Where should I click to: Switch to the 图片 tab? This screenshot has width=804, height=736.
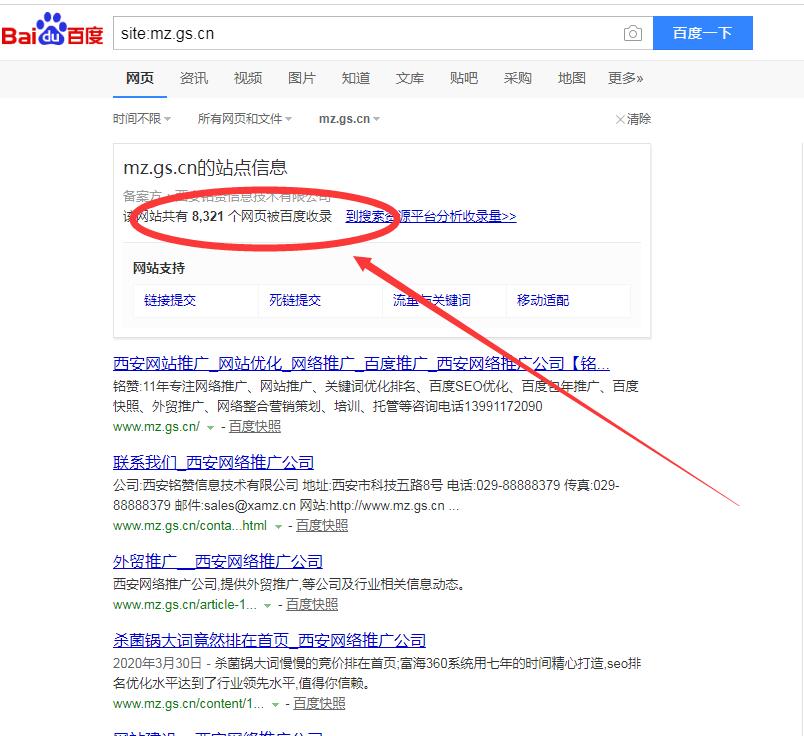301,78
